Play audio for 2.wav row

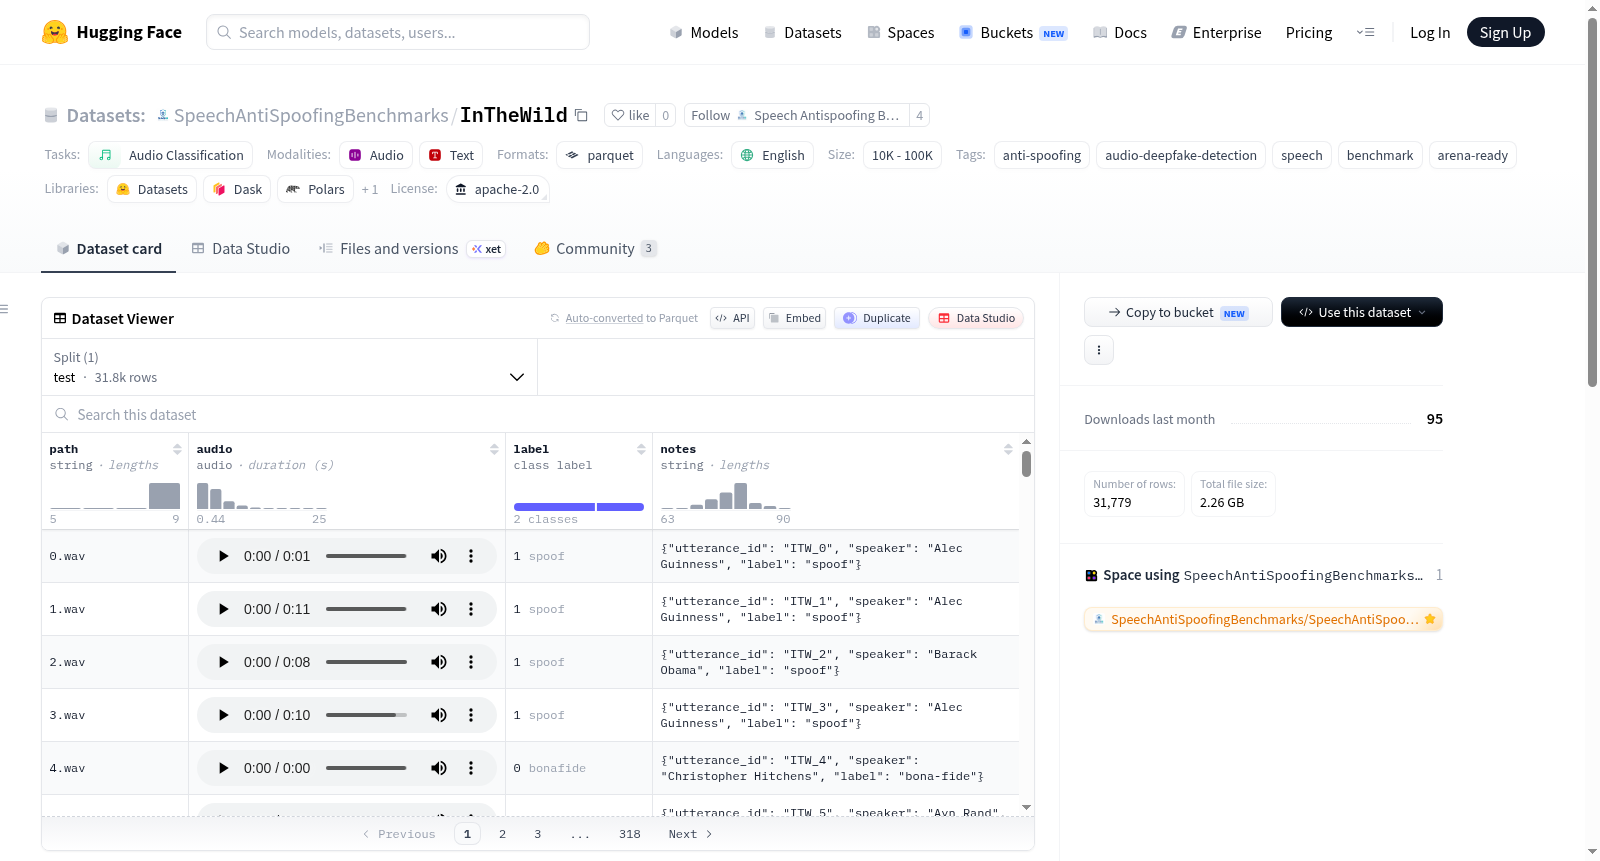pyautogui.click(x=224, y=662)
